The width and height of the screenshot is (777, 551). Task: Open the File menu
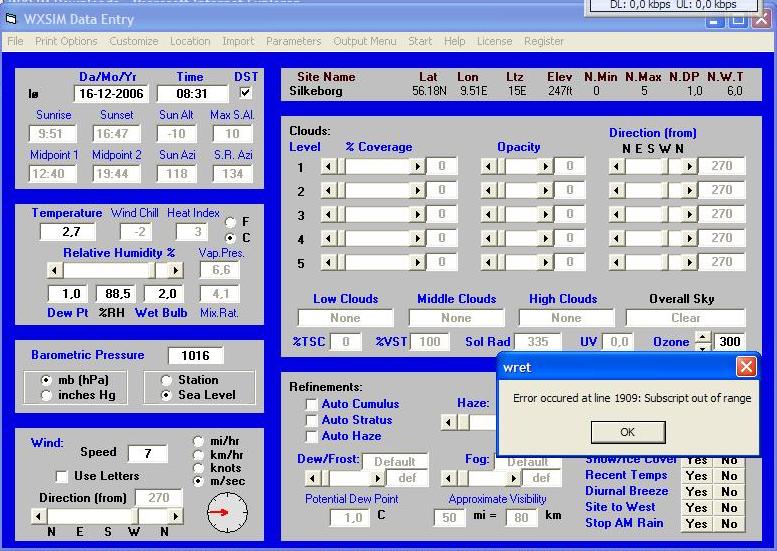point(15,41)
